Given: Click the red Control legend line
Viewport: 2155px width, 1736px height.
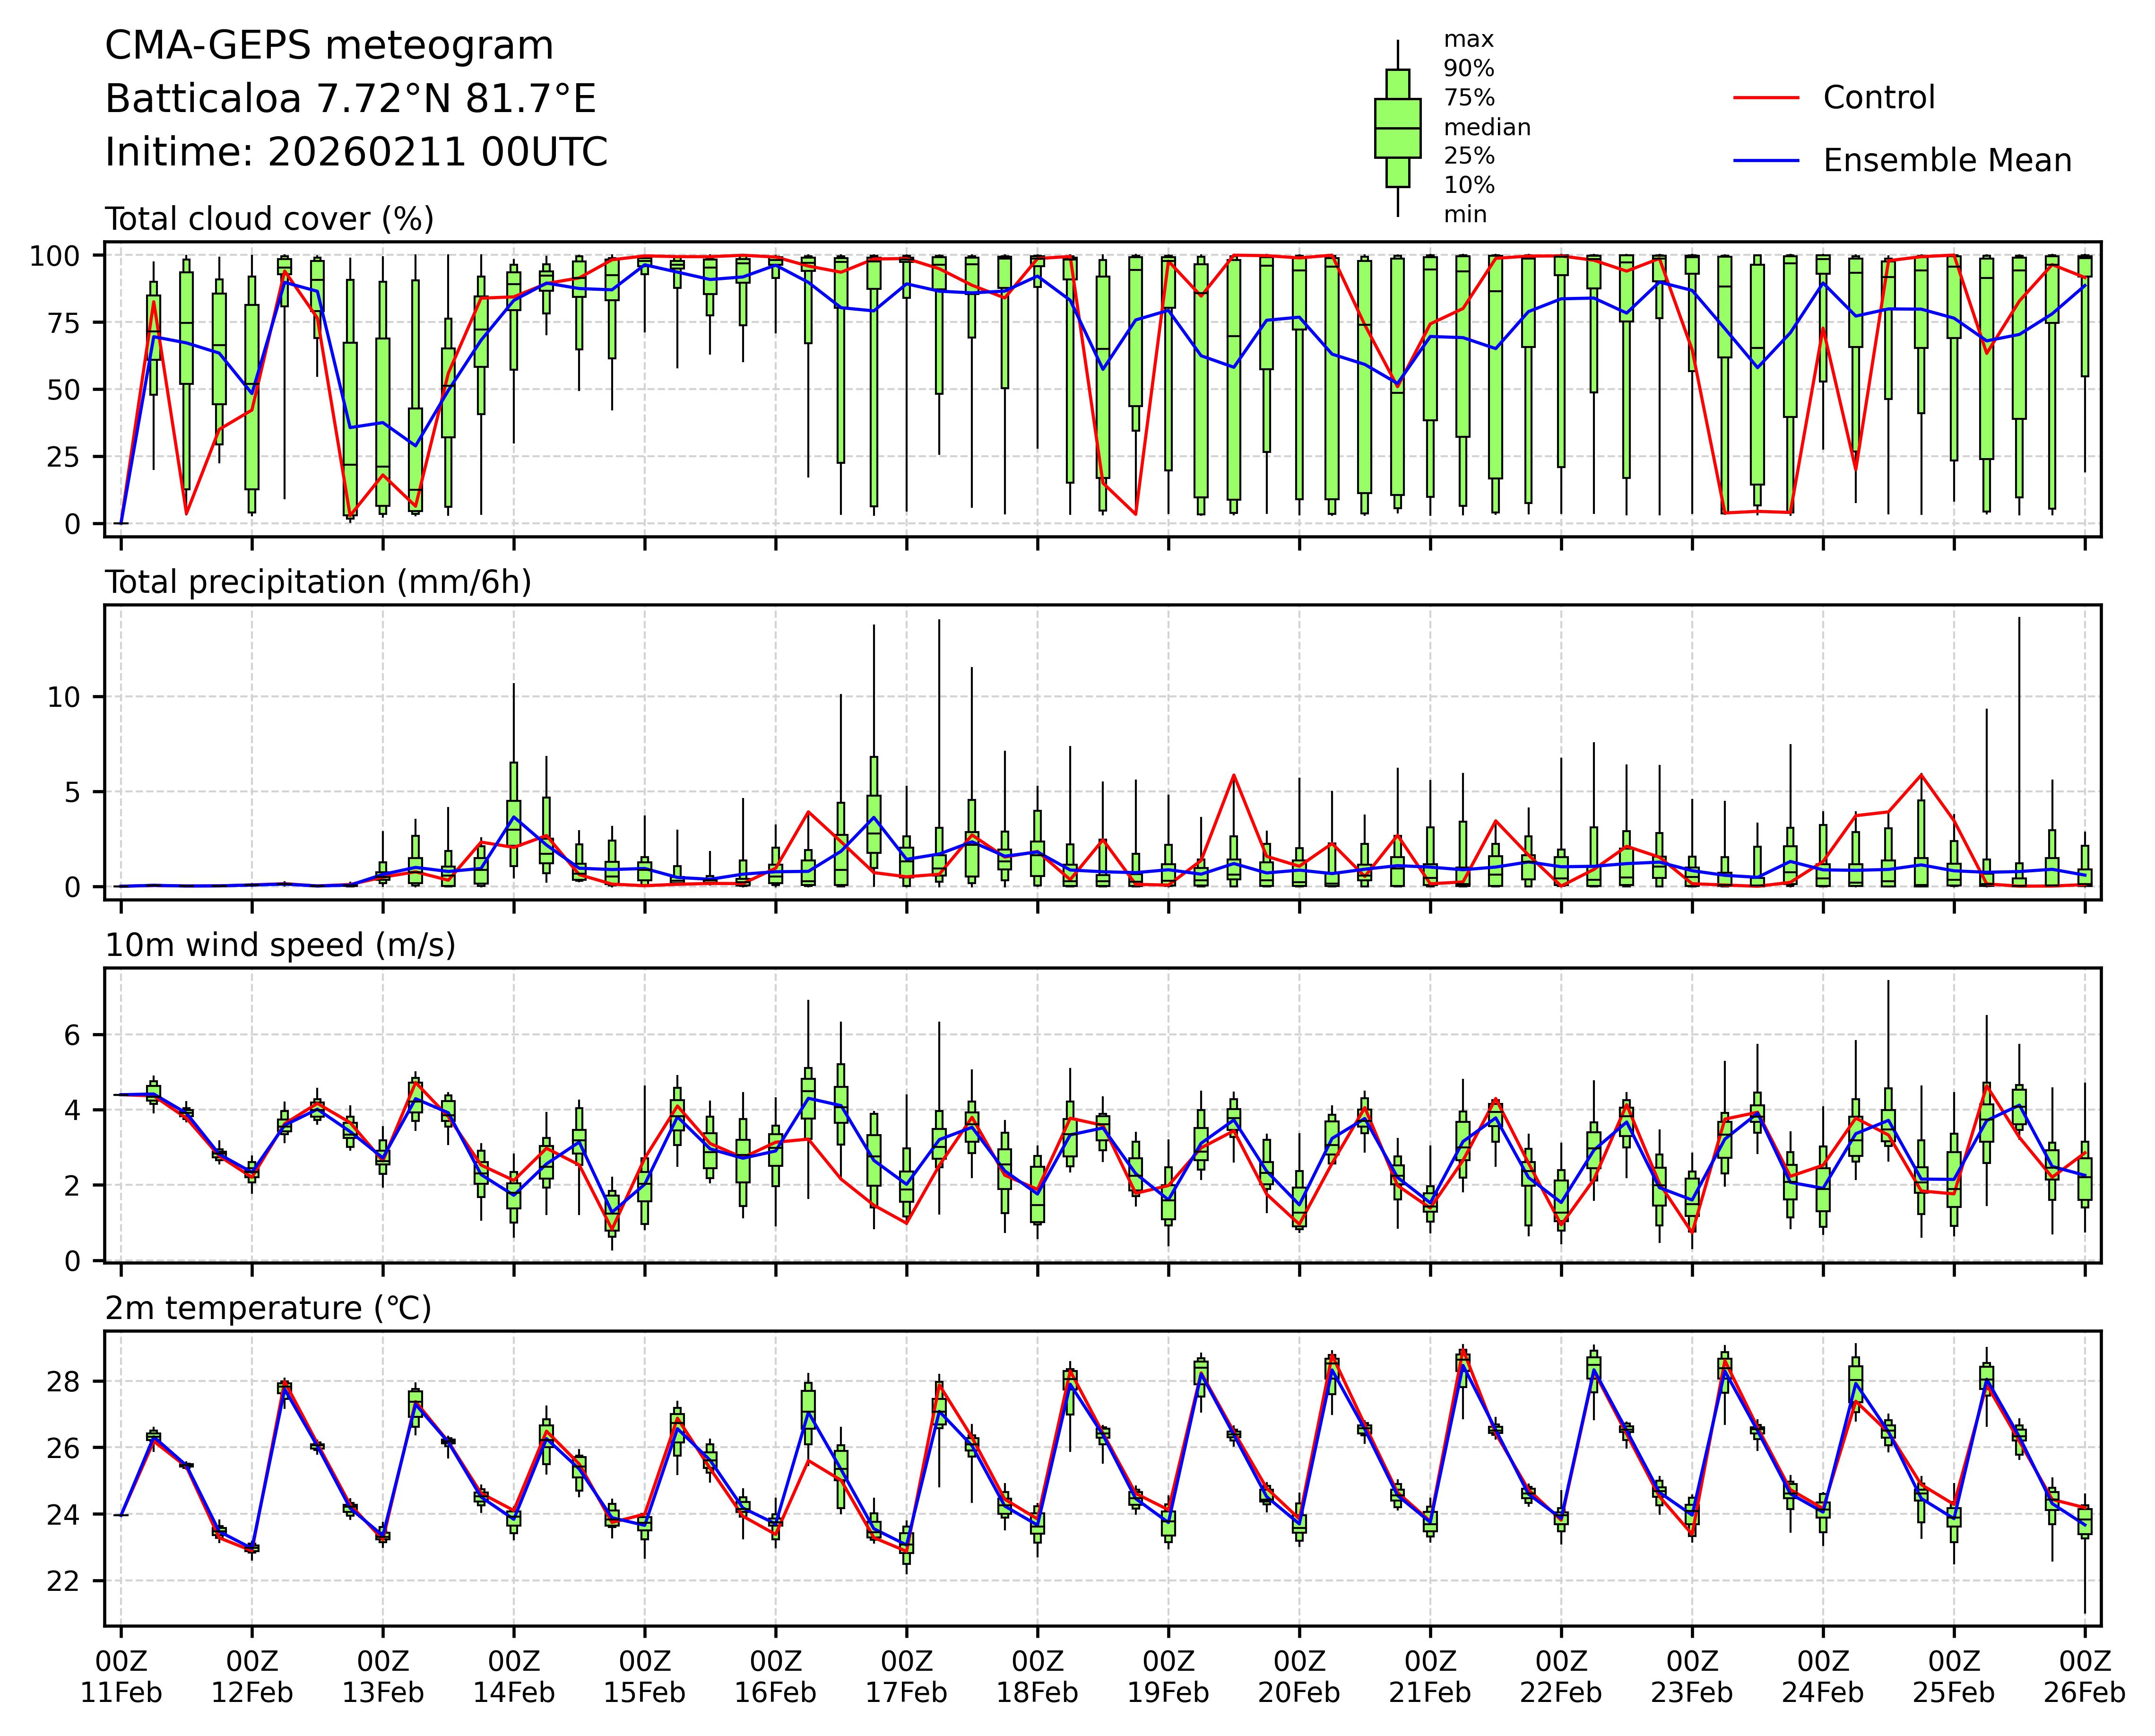Looking at the screenshot, I should coord(1765,98).
